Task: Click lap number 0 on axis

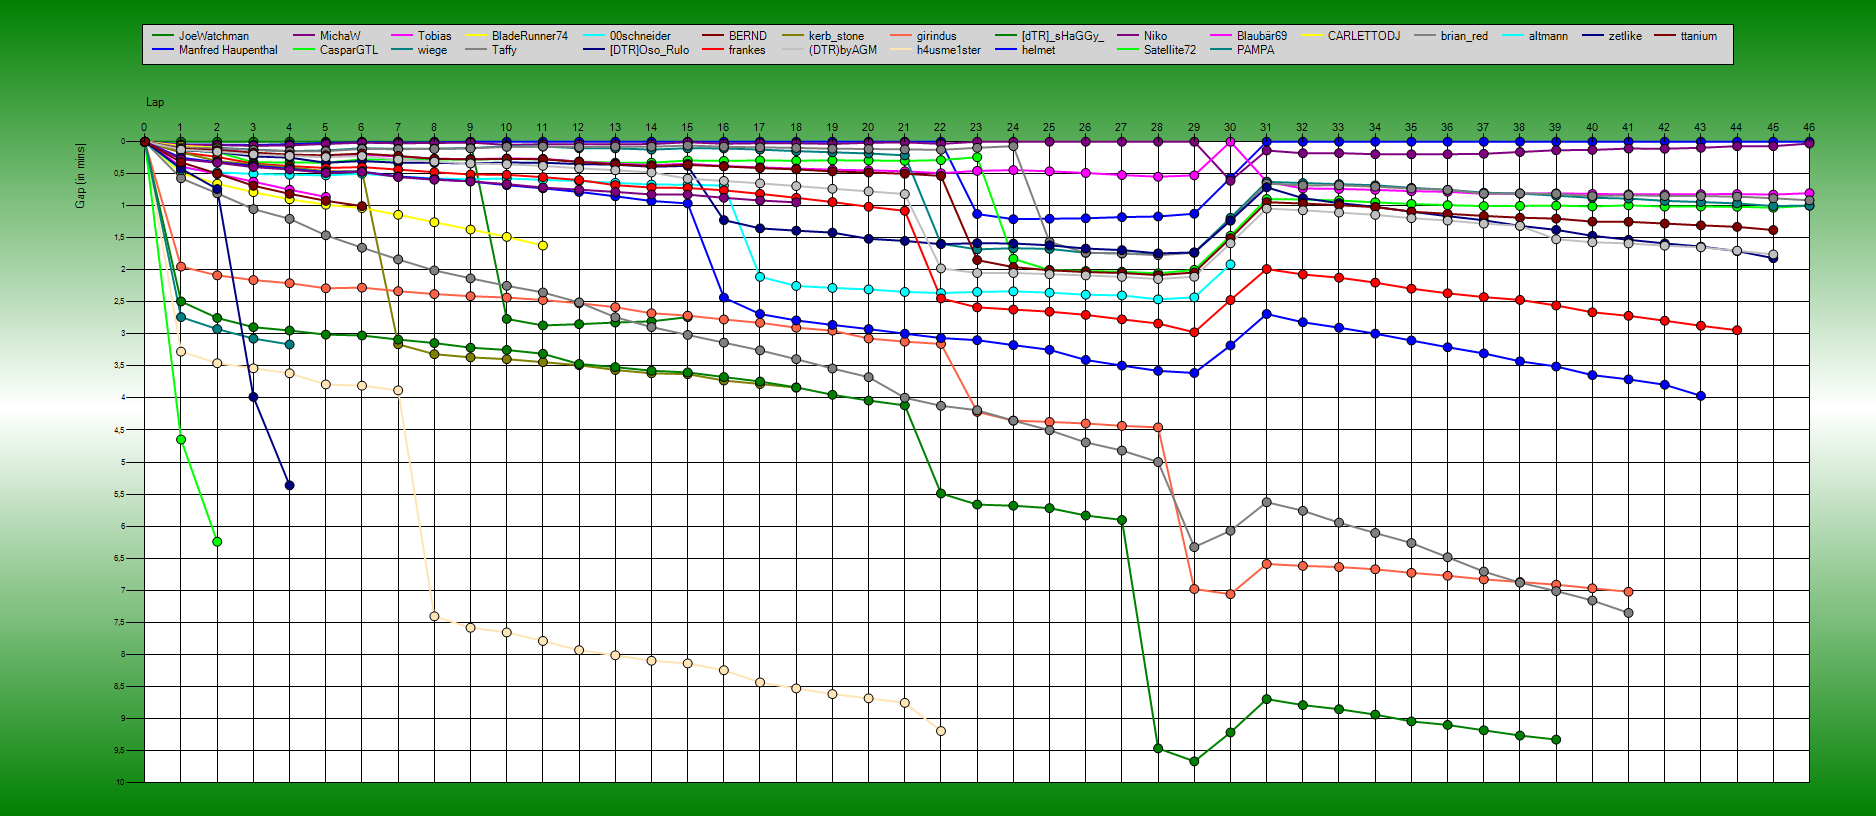Action: pos(144,127)
